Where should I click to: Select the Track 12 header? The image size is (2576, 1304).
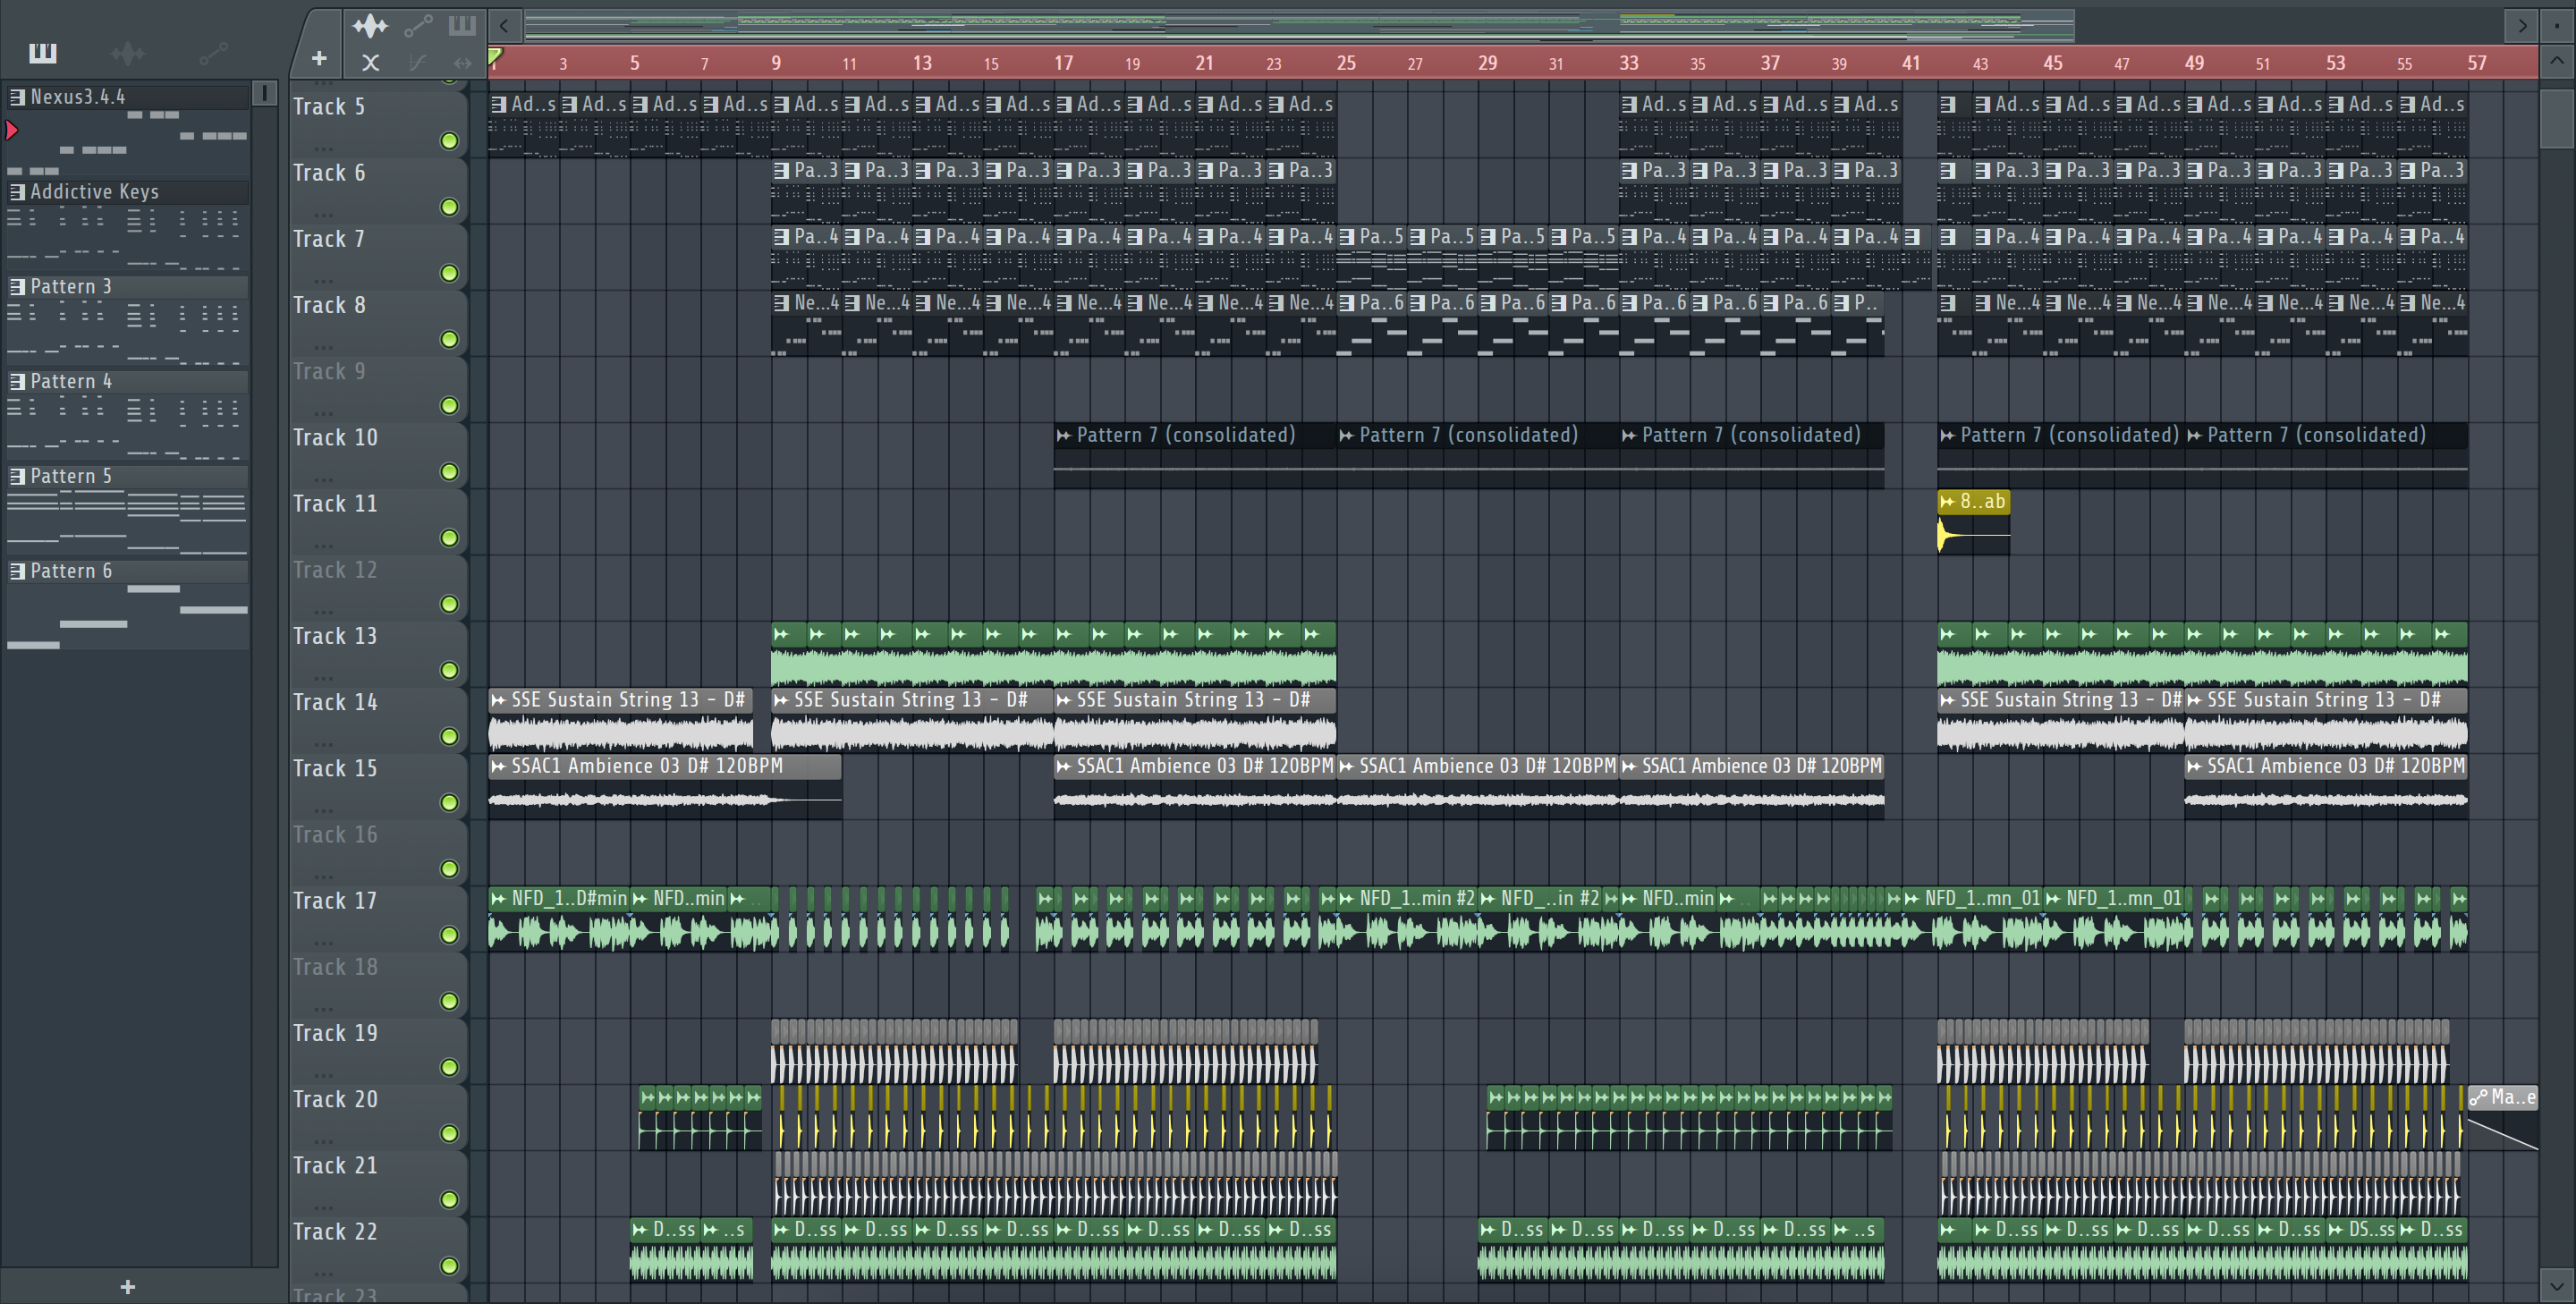click(x=379, y=587)
